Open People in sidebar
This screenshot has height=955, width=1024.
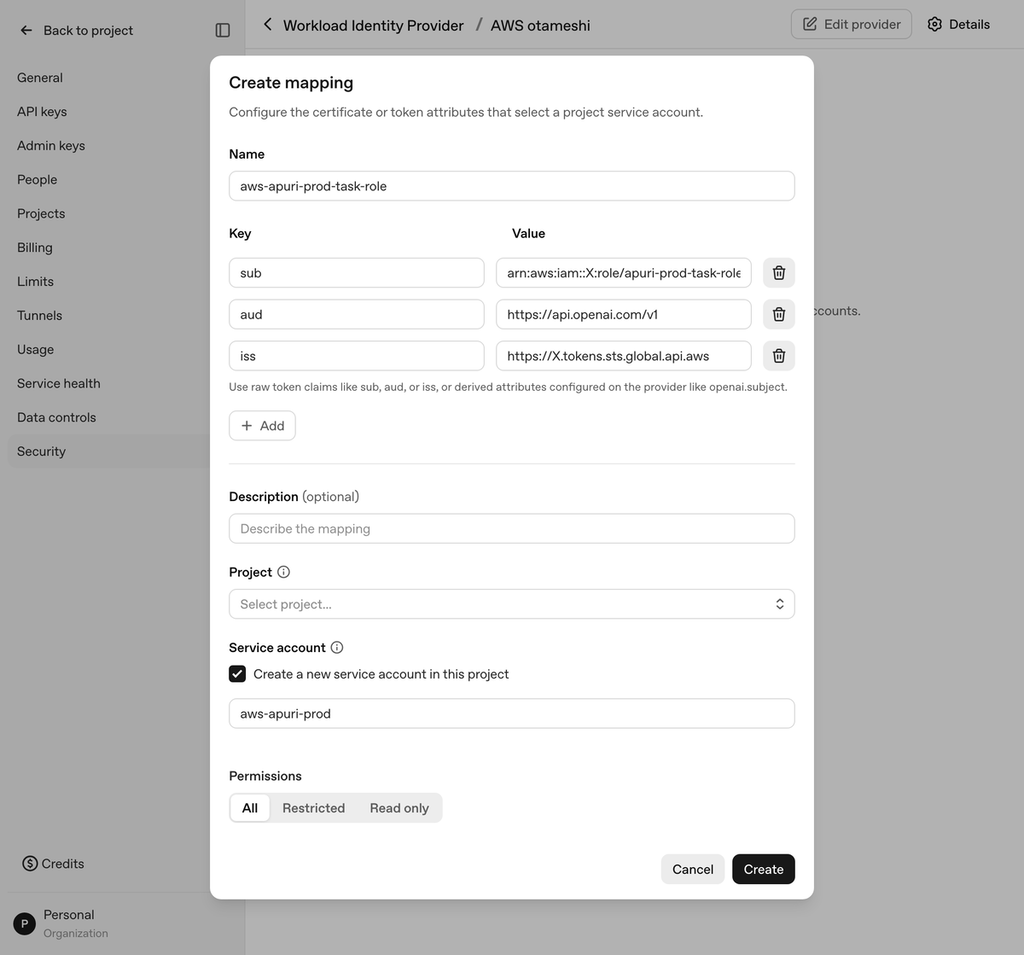[x=37, y=180]
